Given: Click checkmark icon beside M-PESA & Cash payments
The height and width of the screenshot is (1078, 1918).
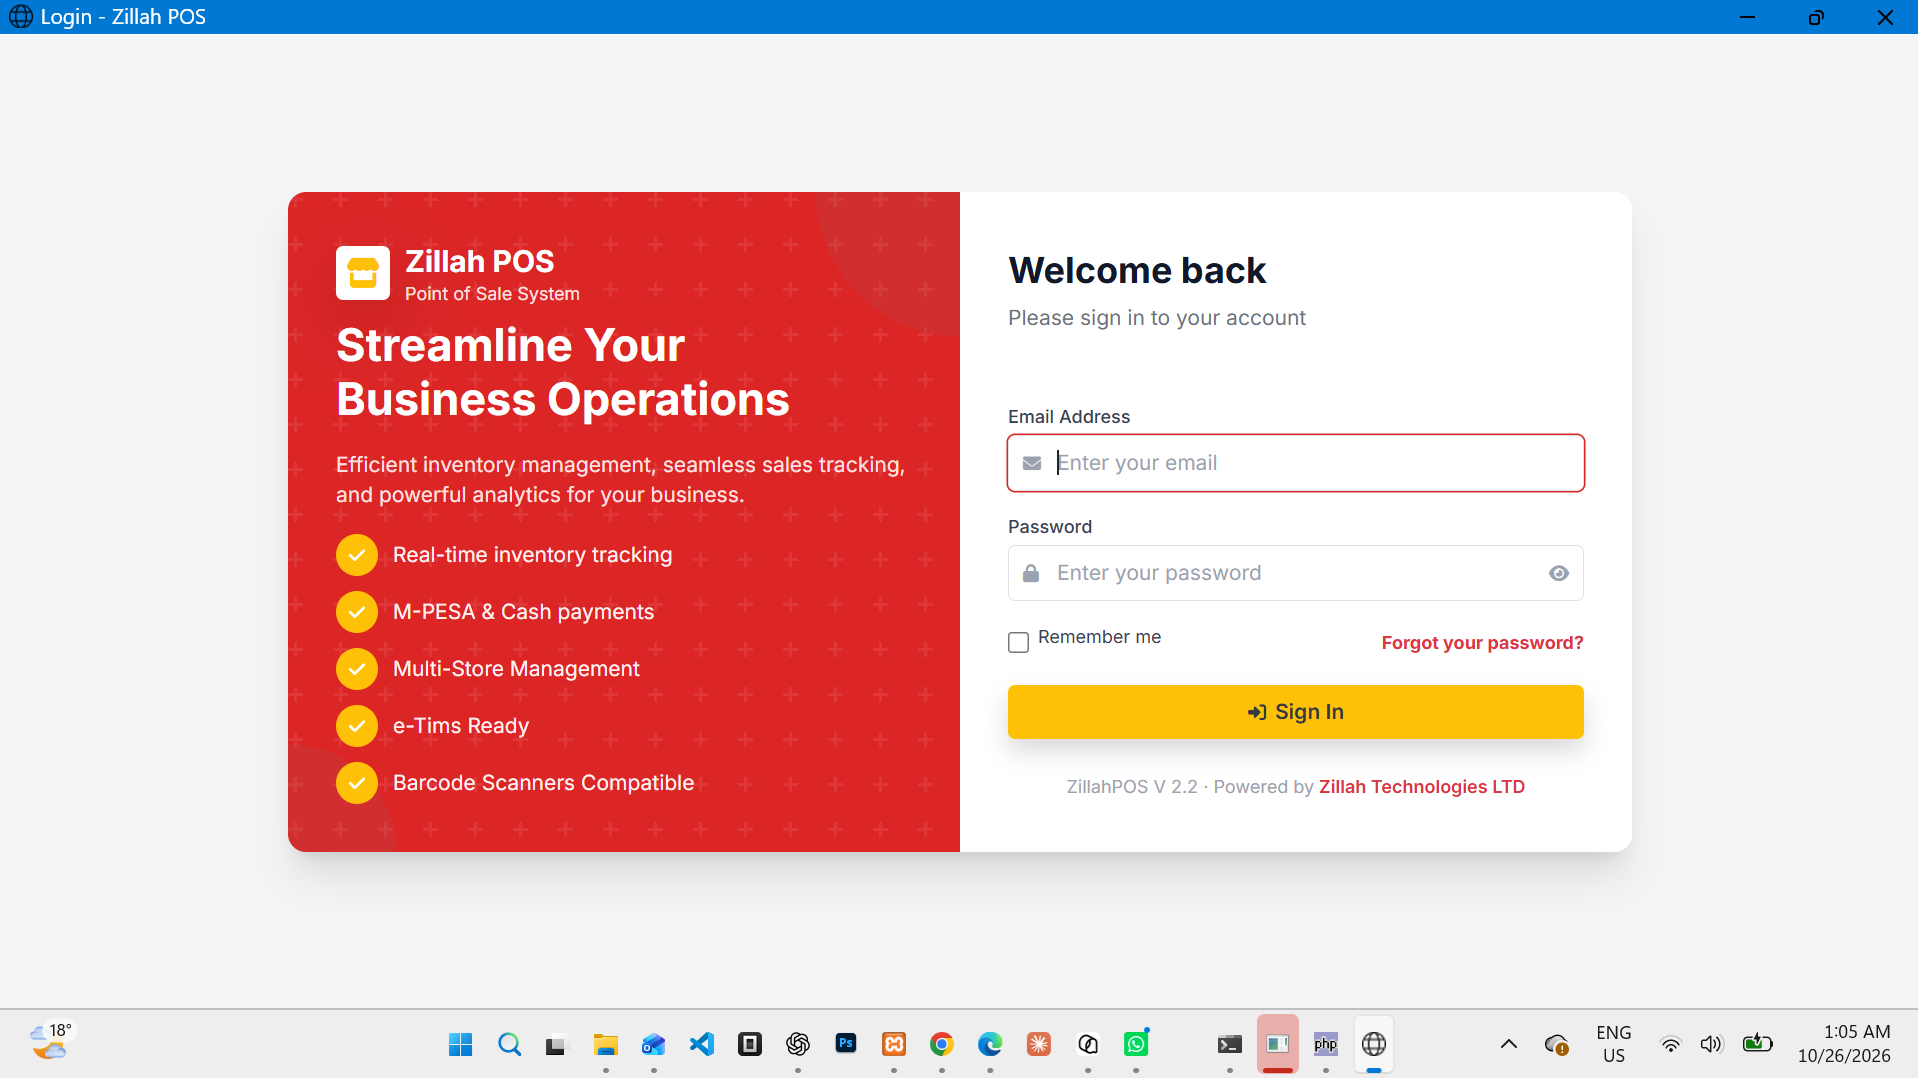Looking at the screenshot, I should (357, 612).
